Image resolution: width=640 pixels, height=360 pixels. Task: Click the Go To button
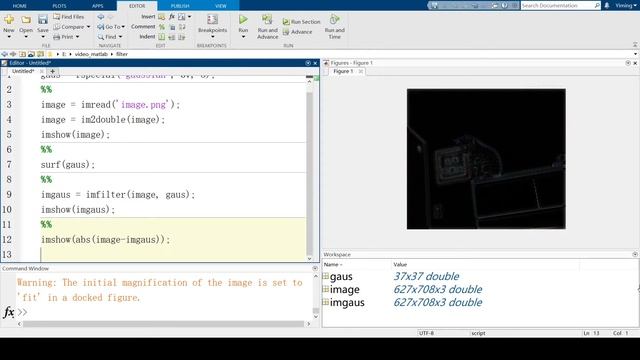coord(111,27)
